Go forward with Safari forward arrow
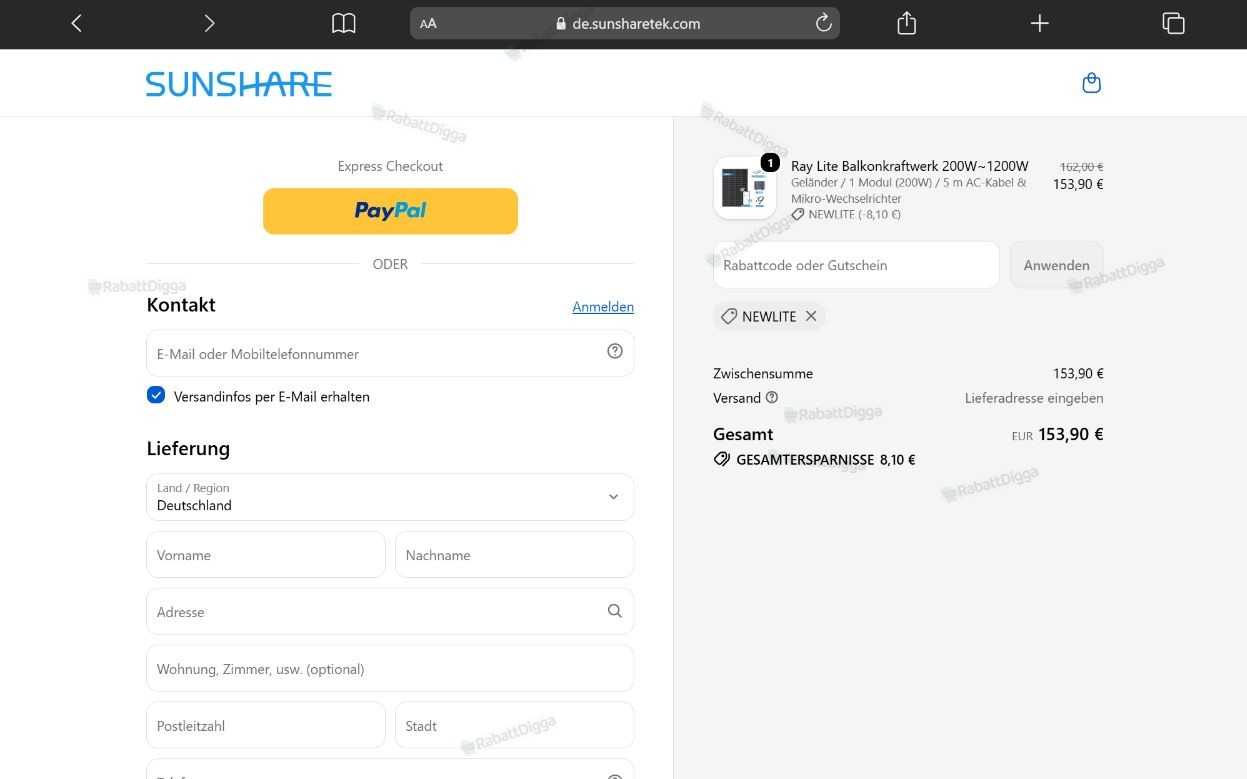The image size is (1247, 779). [209, 23]
